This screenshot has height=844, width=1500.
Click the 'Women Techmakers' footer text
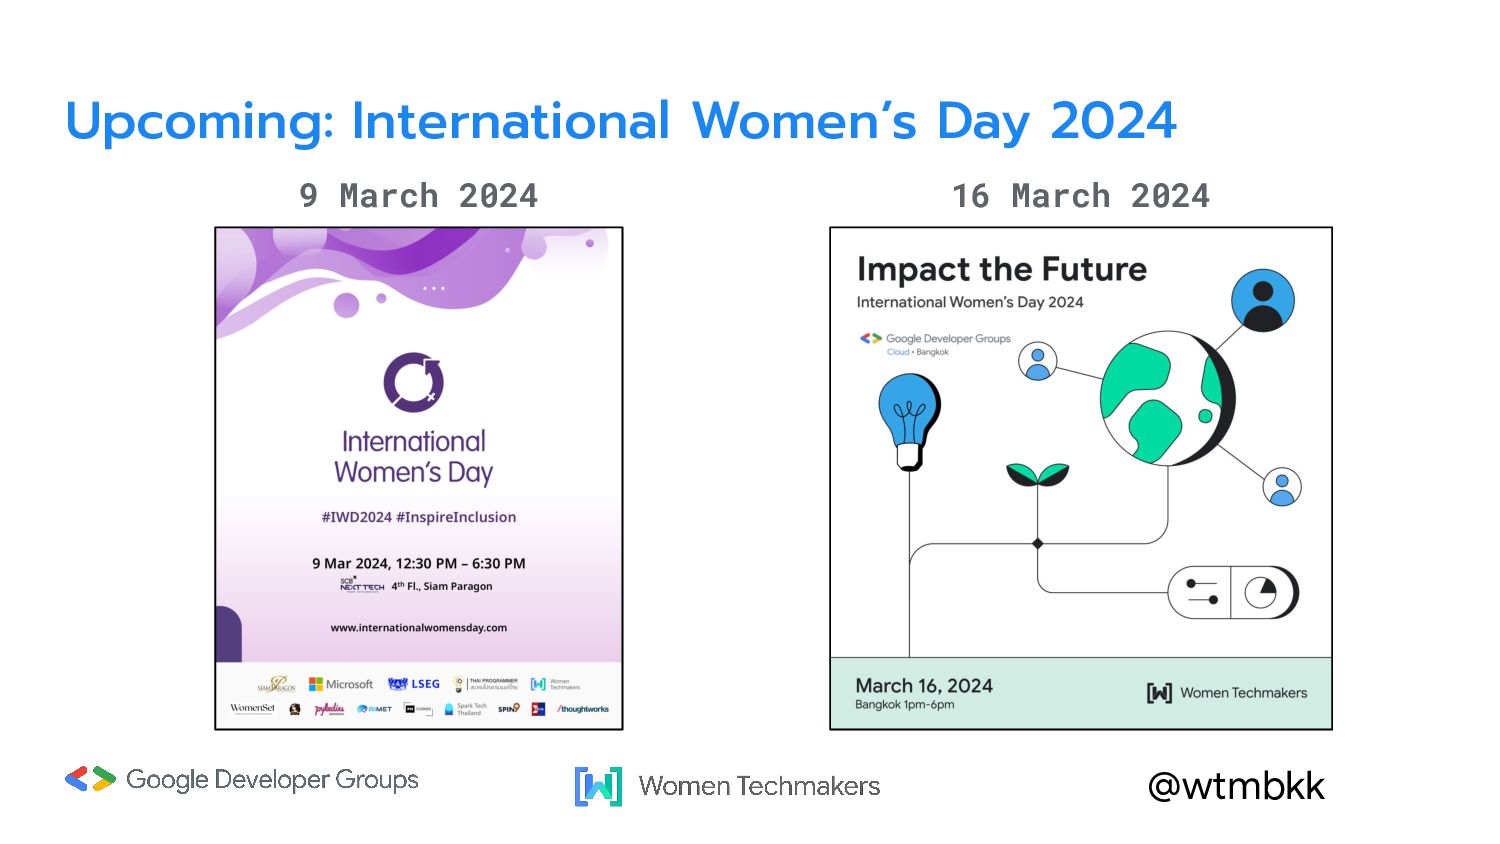760,786
